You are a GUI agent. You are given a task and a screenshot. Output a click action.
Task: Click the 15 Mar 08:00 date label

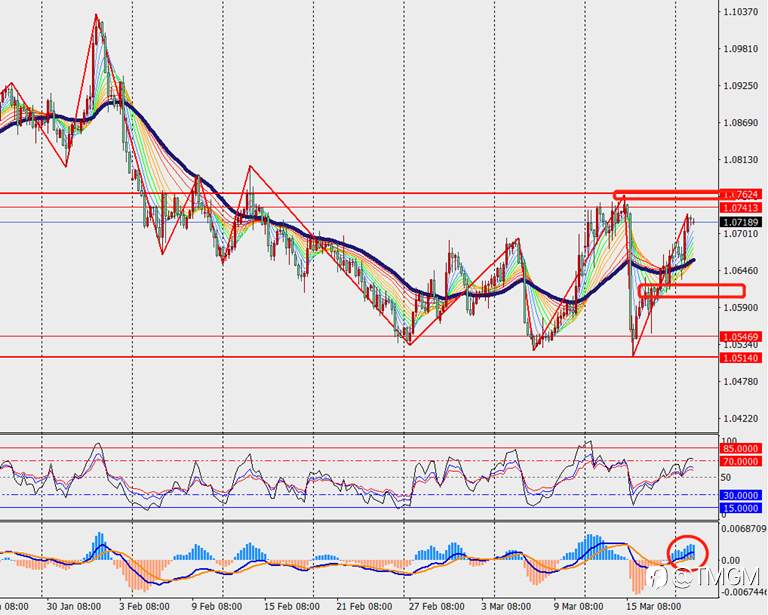click(653, 606)
